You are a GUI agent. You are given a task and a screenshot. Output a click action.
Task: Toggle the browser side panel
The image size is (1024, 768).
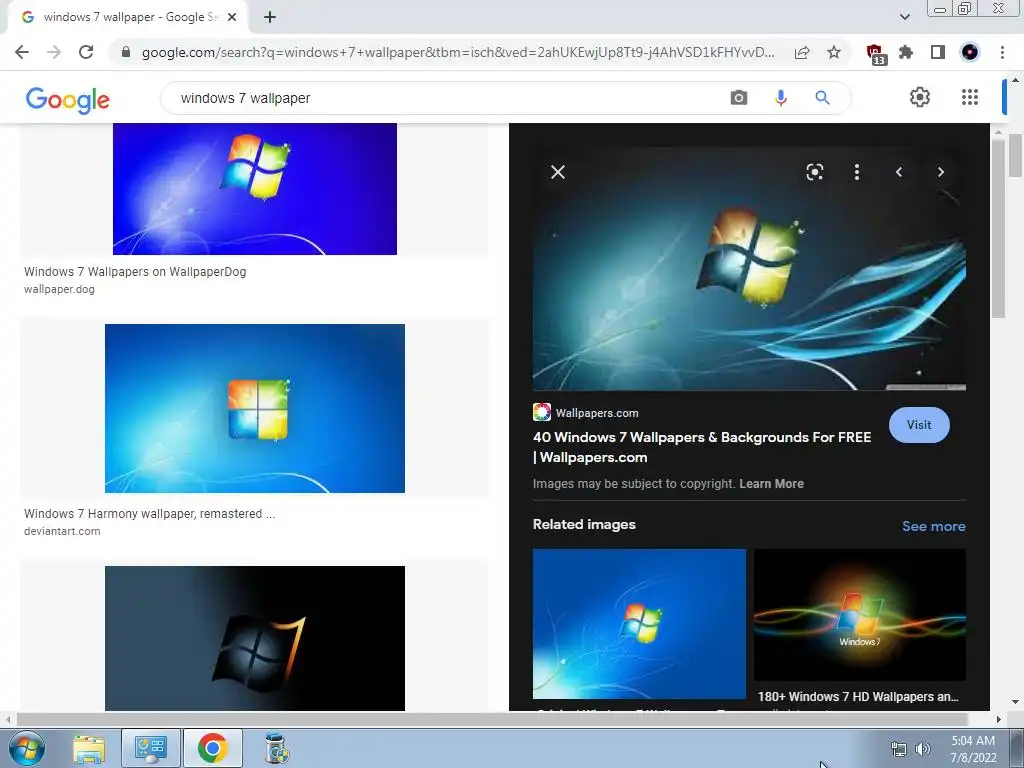pyautogui.click(x=938, y=52)
